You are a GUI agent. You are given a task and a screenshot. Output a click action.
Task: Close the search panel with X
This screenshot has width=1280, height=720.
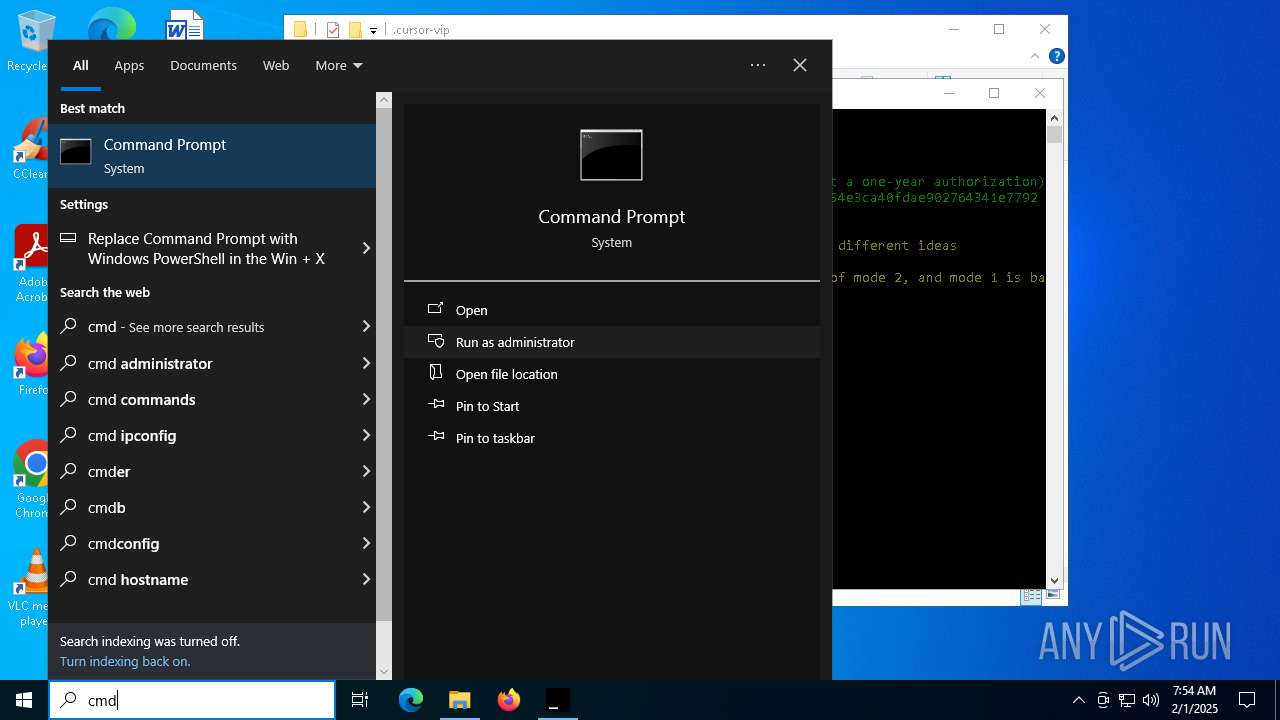tap(800, 65)
